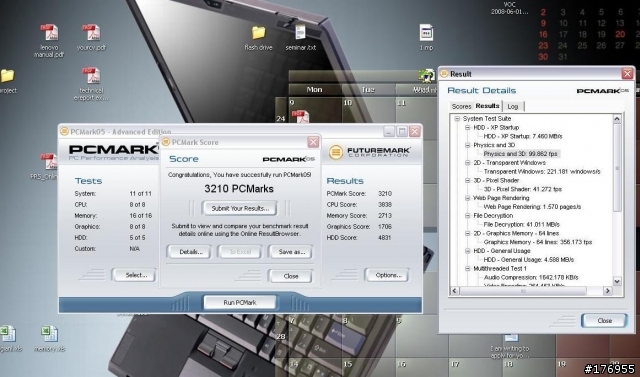Click the PCMark Score dialog title icon
The width and height of the screenshot is (640, 377).
click(165, 142)
